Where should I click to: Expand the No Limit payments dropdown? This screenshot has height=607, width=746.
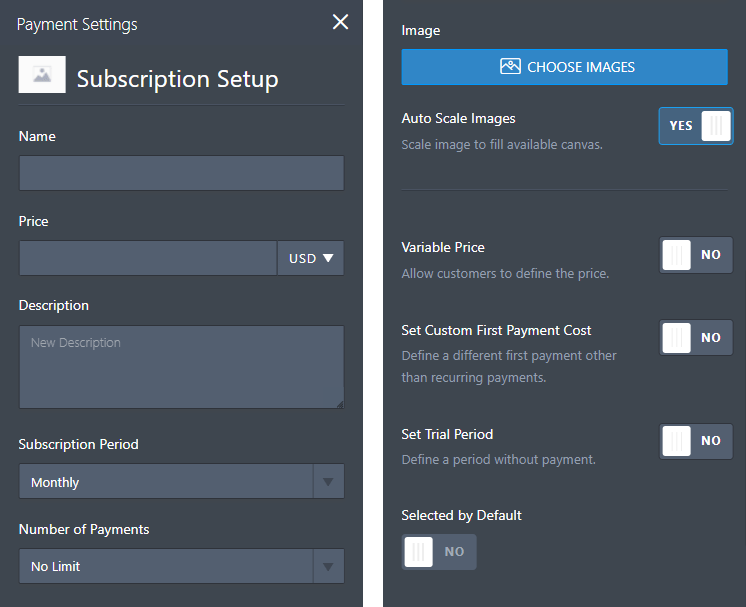tap(167, 566)
